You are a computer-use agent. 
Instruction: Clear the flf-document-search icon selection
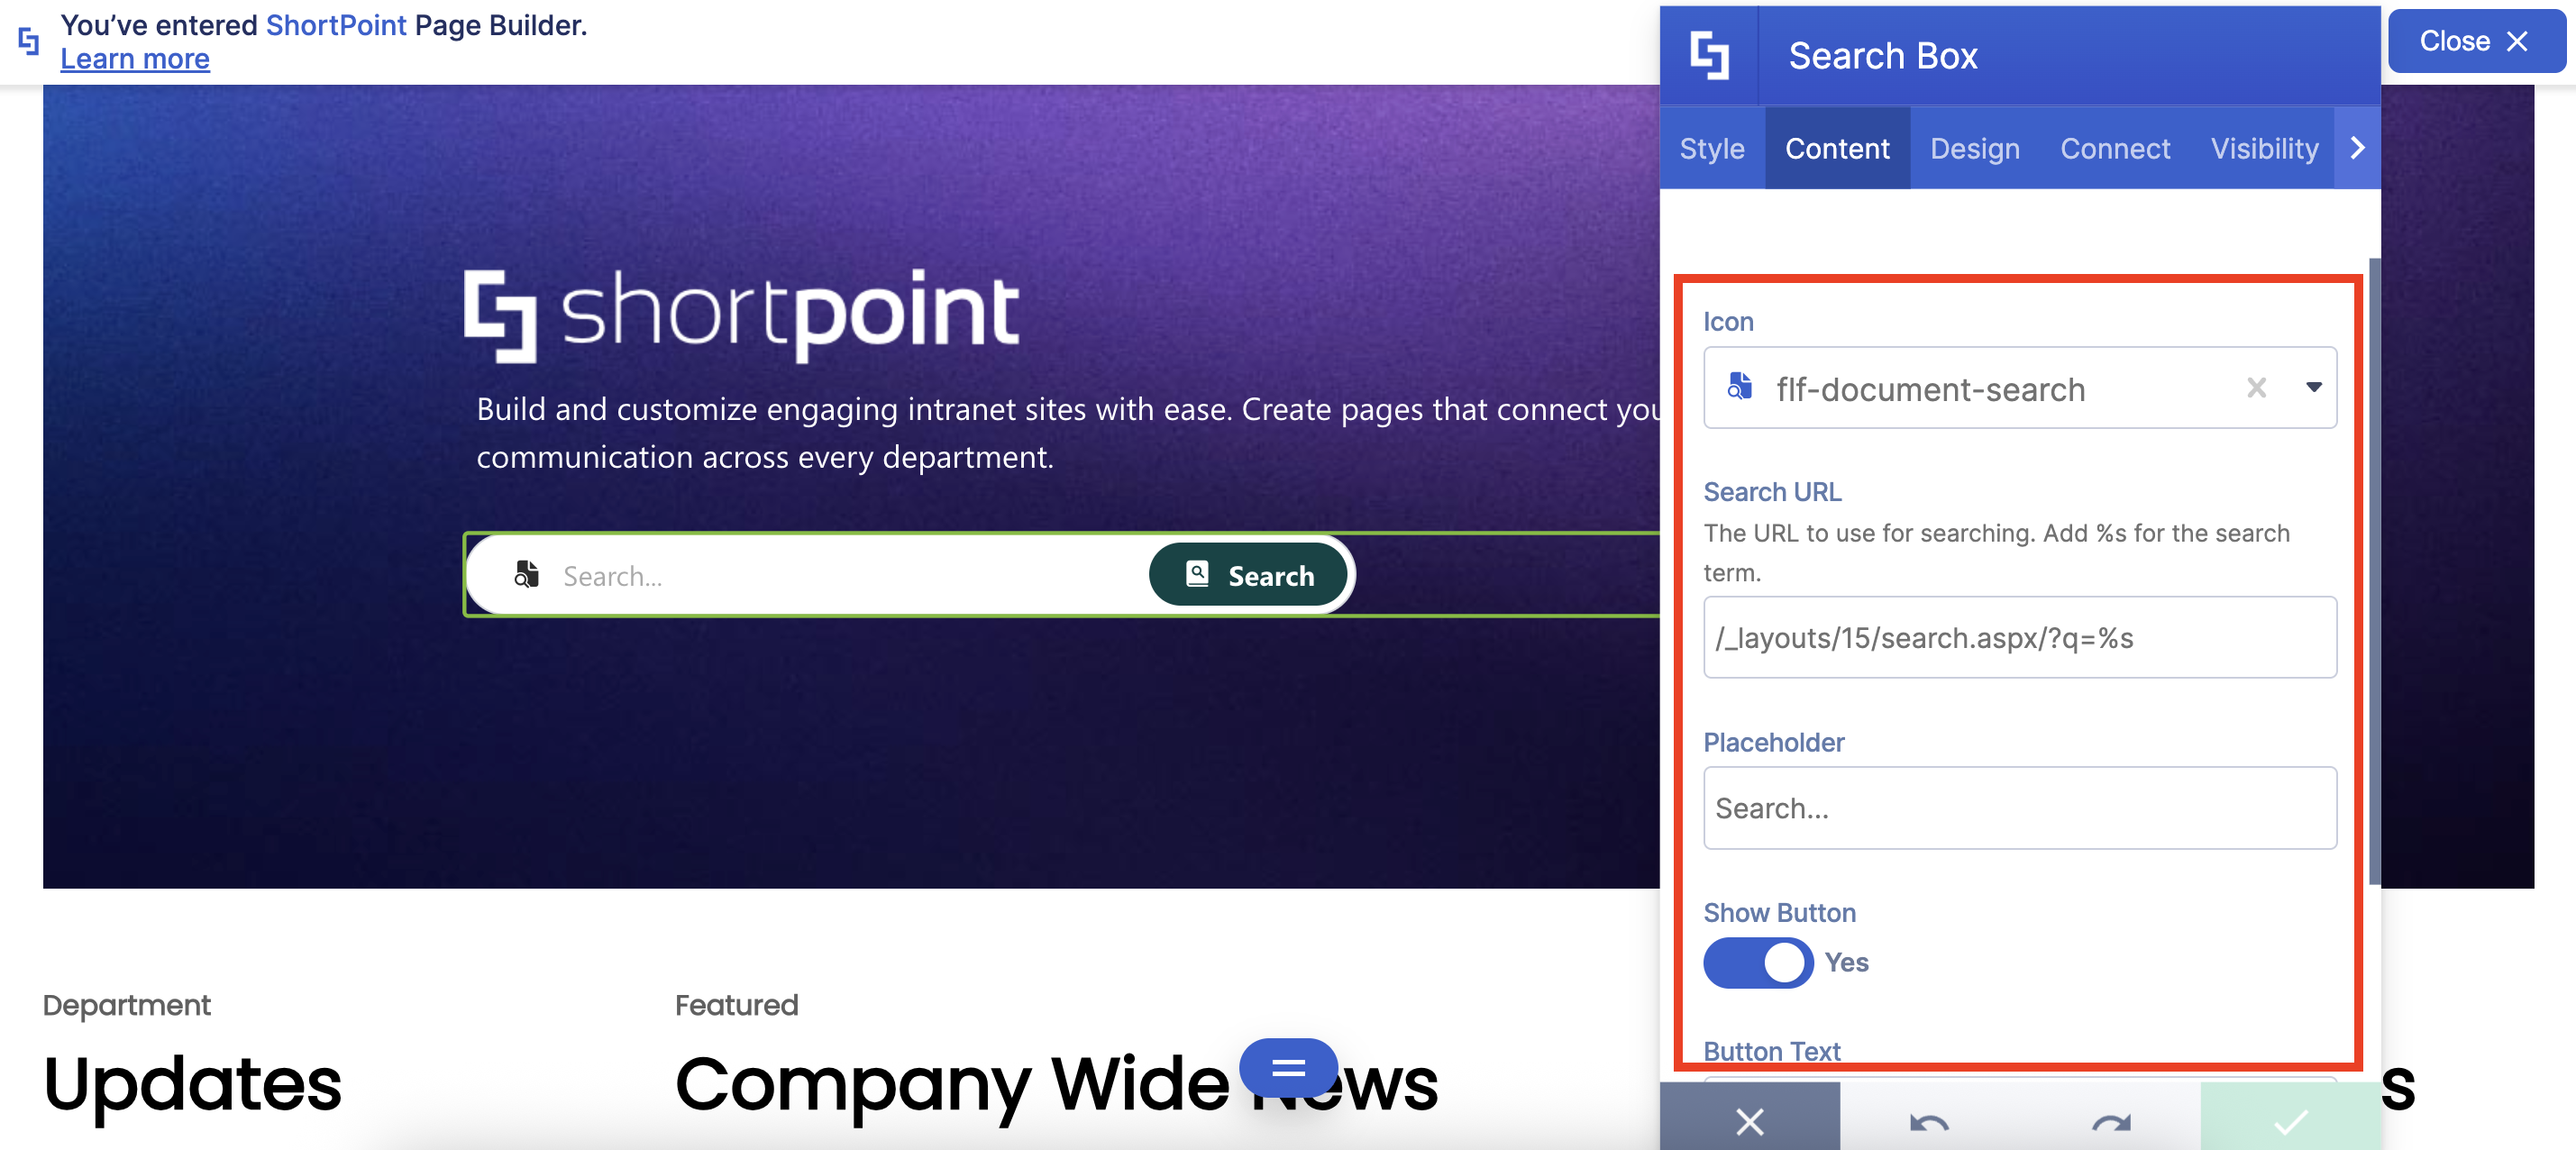tap(2256, 388)
